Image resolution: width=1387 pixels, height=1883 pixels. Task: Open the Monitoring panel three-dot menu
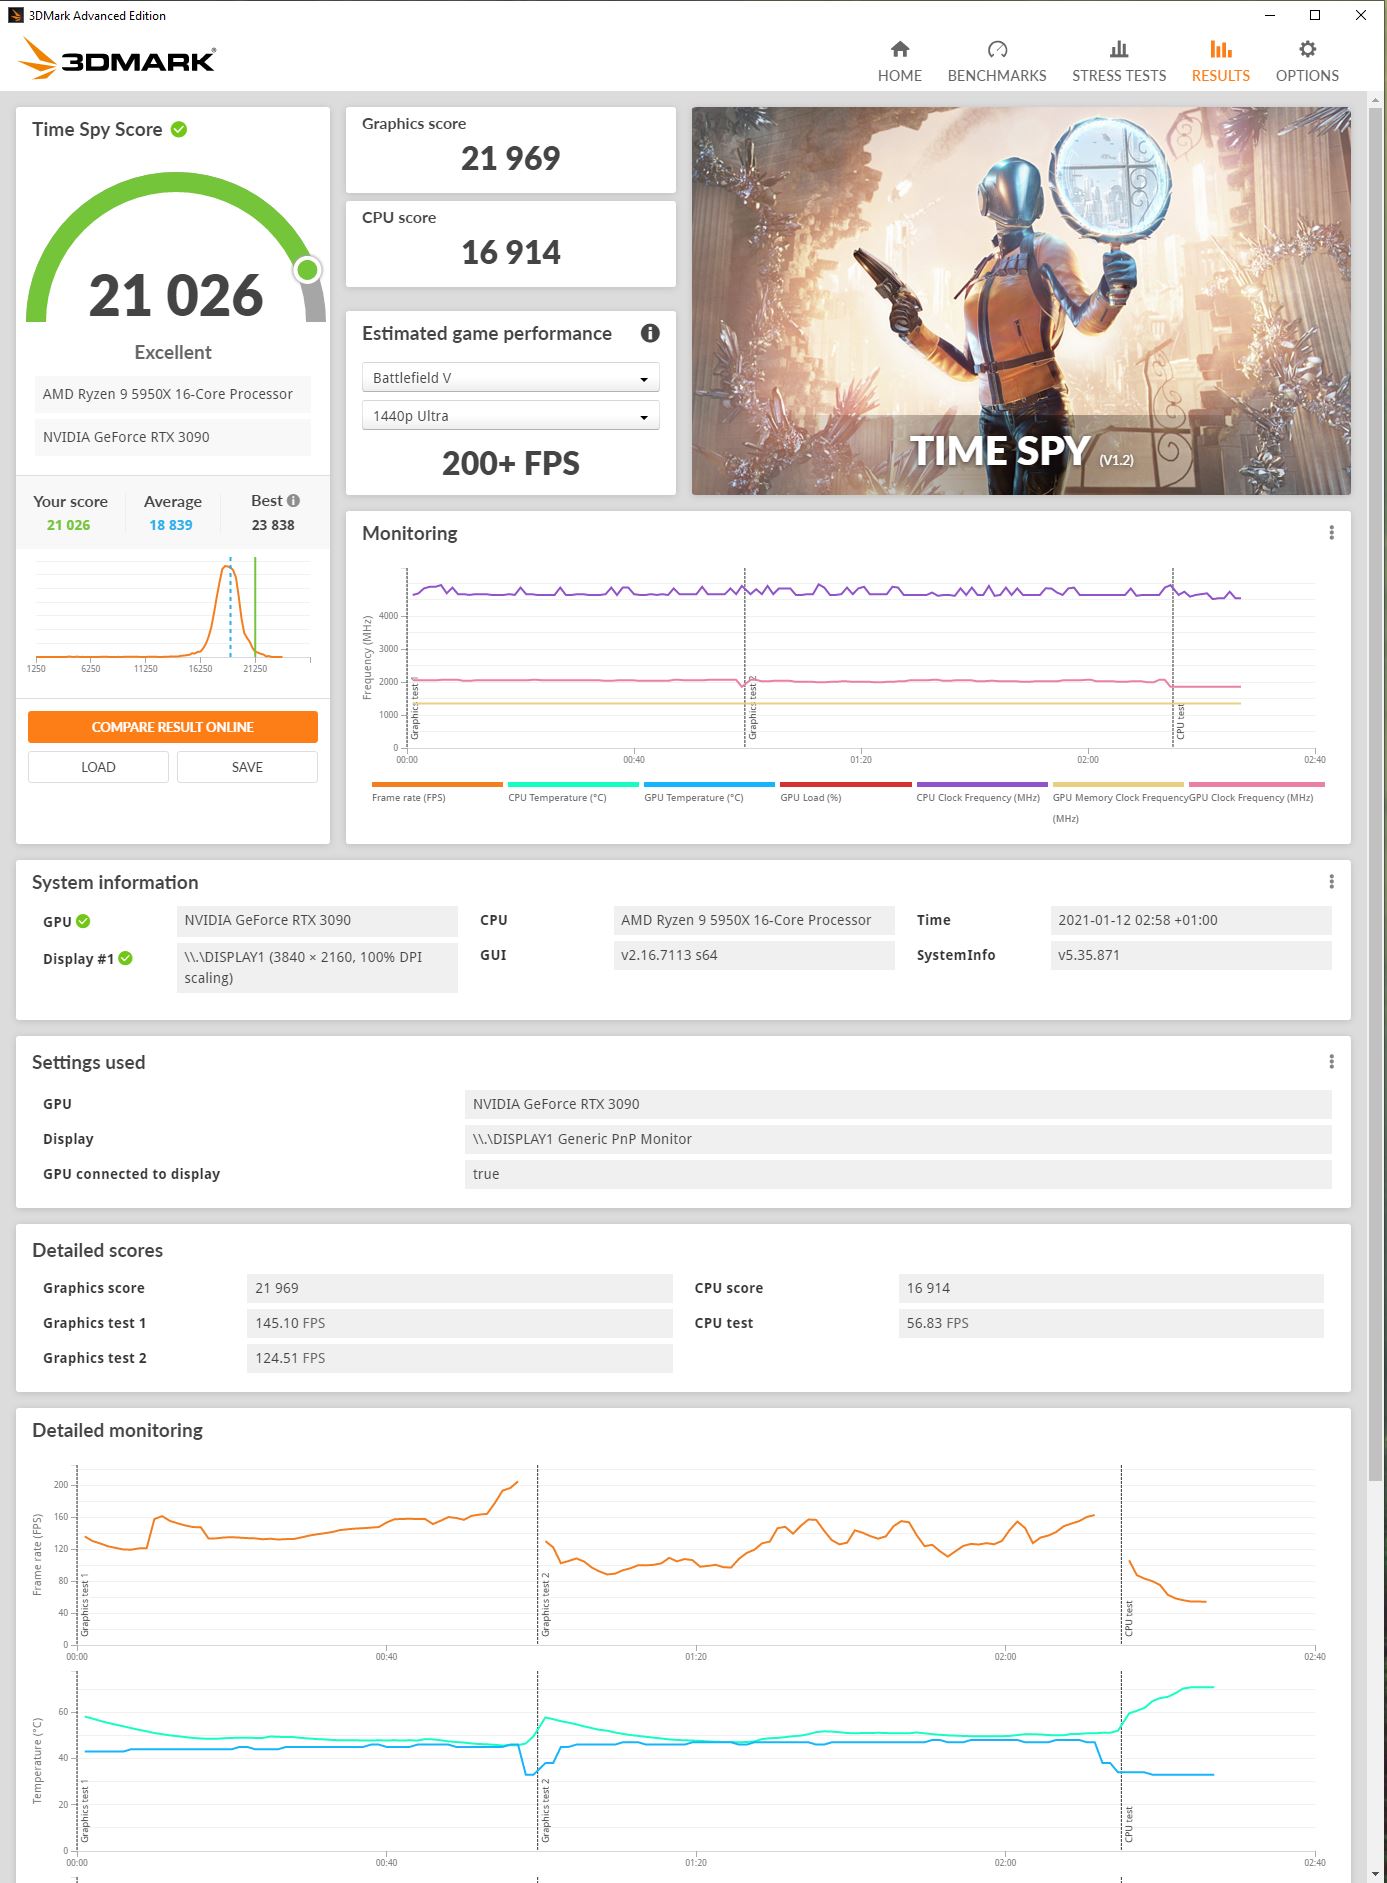tap(1331, 533)
